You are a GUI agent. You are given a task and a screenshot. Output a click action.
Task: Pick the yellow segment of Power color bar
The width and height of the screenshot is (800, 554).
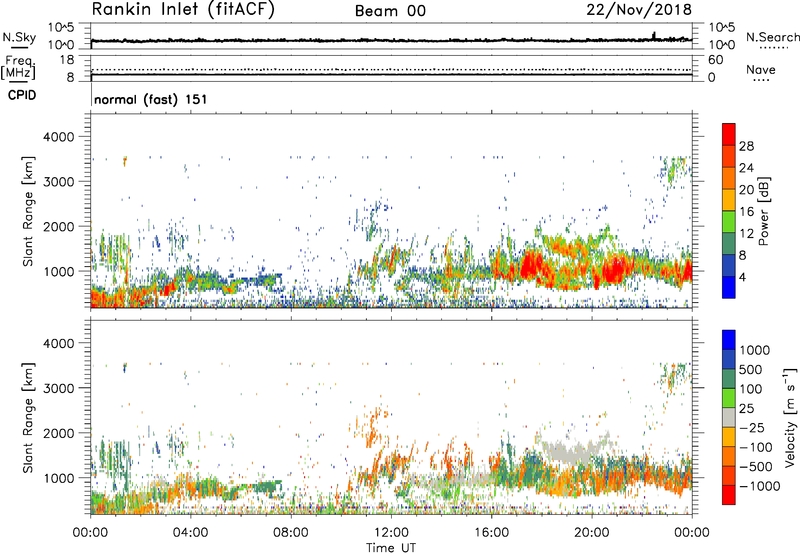pyautogui.click(x=729, y=200)
